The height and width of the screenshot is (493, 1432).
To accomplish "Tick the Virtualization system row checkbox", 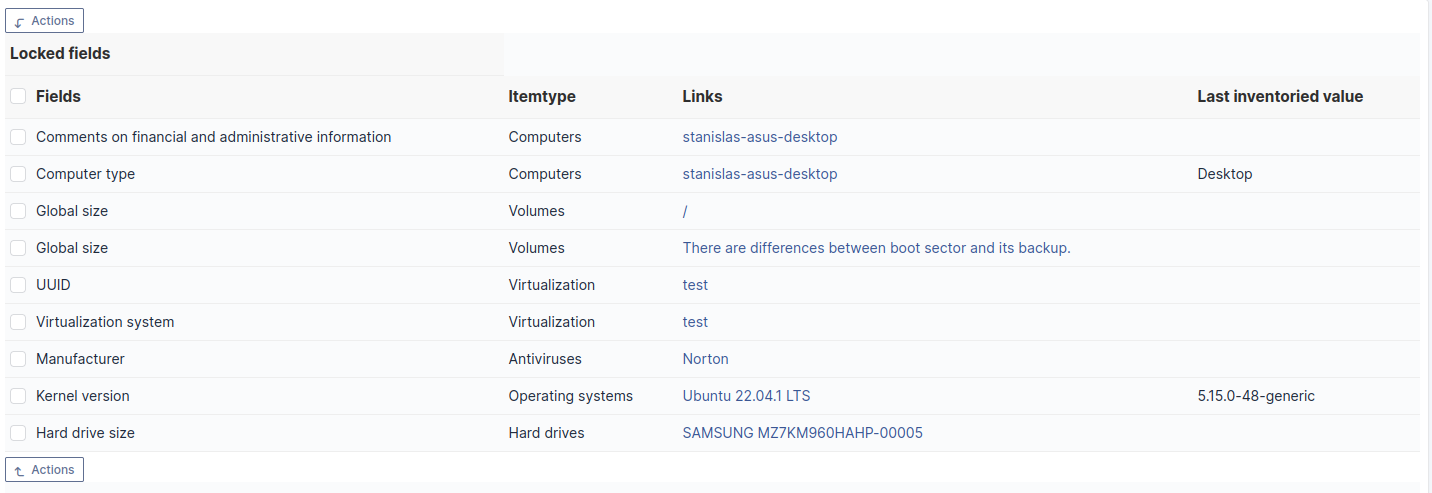I will 18,322.
